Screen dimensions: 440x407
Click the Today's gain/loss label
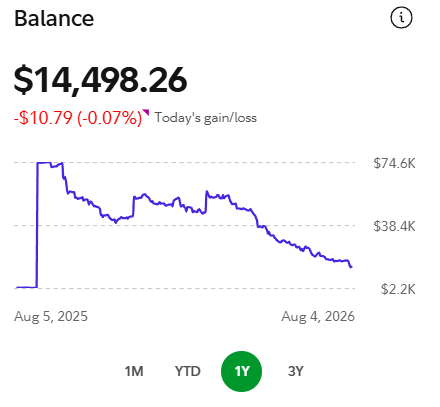[206, 118]
